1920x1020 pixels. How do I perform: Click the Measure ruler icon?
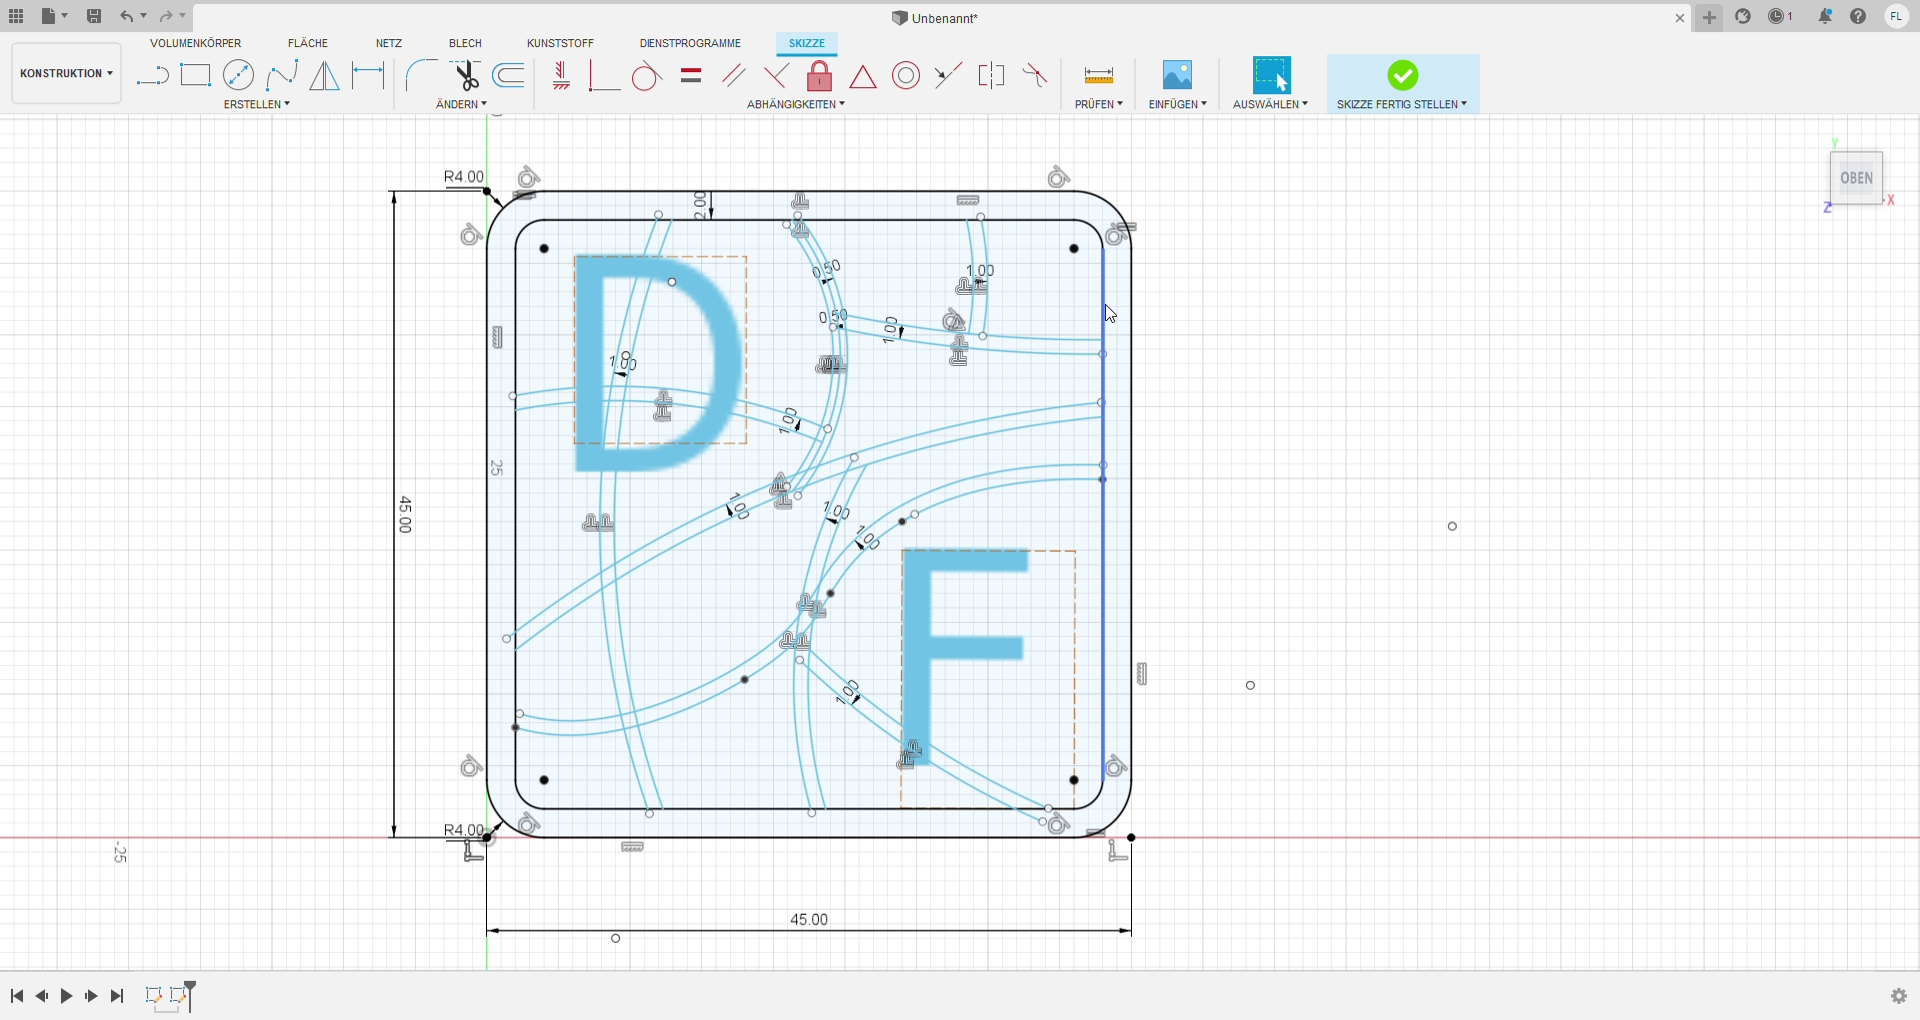[1098, 76]
